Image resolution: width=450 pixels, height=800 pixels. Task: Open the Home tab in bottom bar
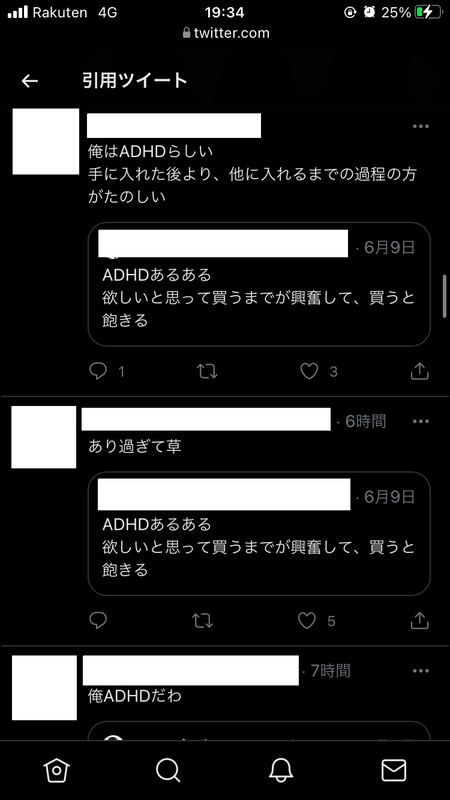pos(56,769)
